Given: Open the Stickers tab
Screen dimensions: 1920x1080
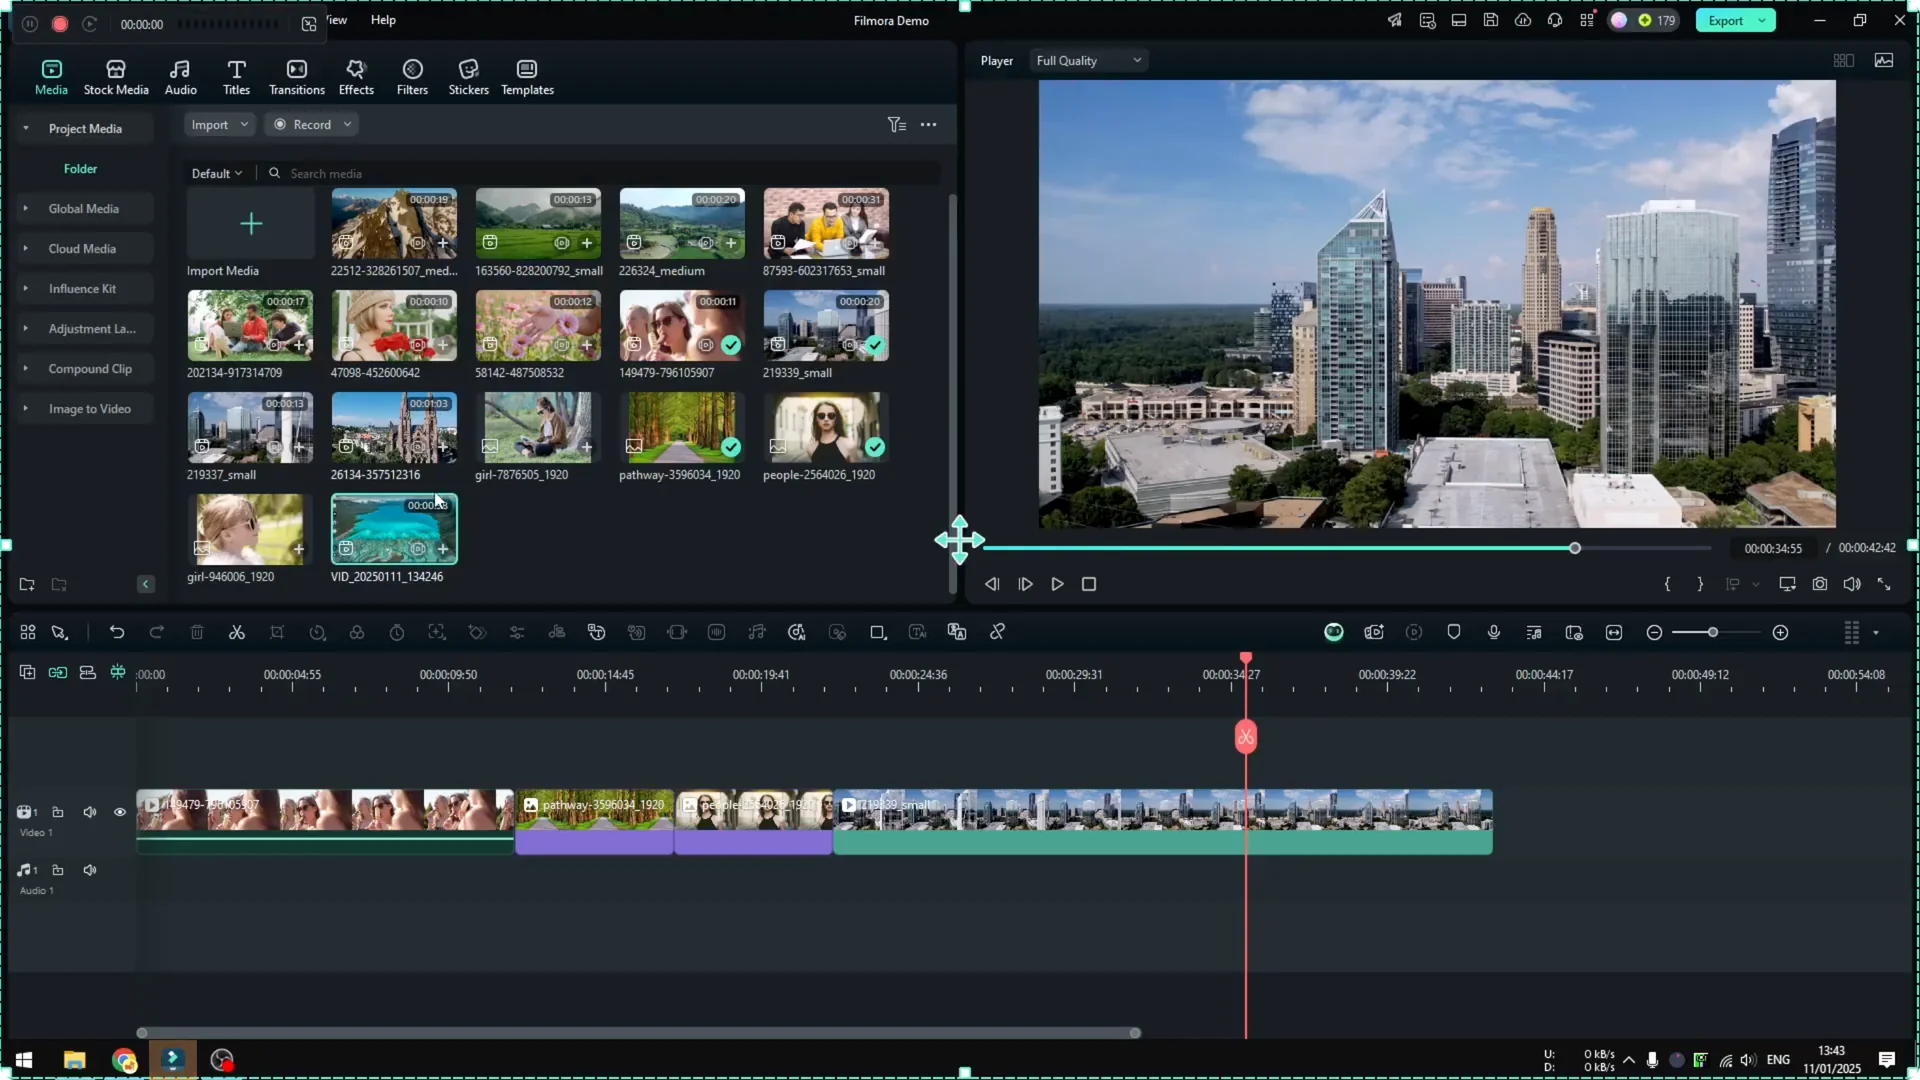Looking at the screenshot, I should (x=468, y=77).
